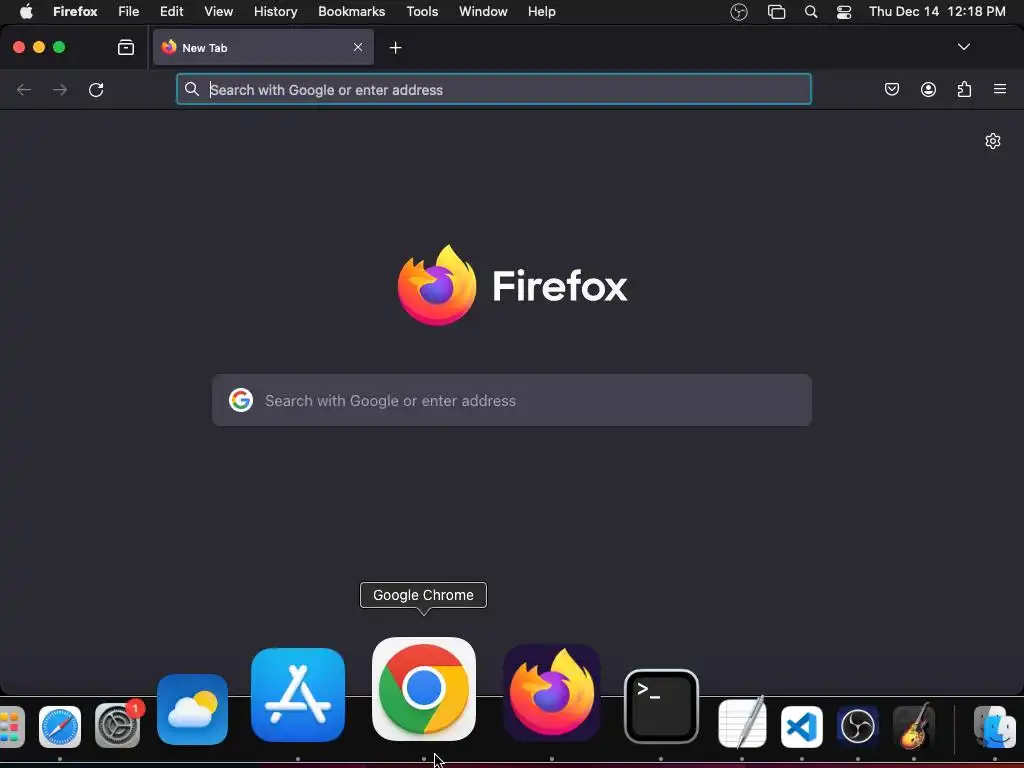Open Visual Studio Code from the Dock
1024x768 pixels.
(802, 727)
